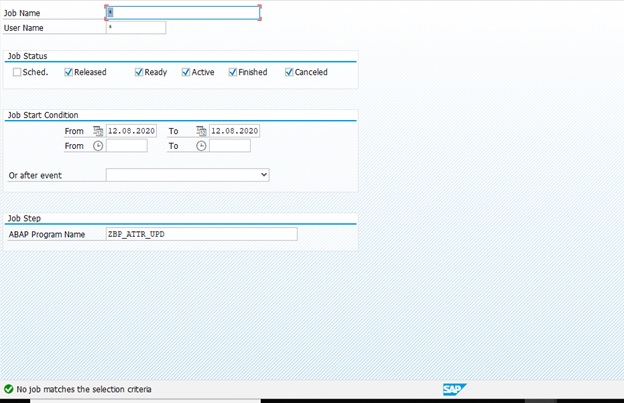Click clock icon beside To time

(x=201, y=146)
